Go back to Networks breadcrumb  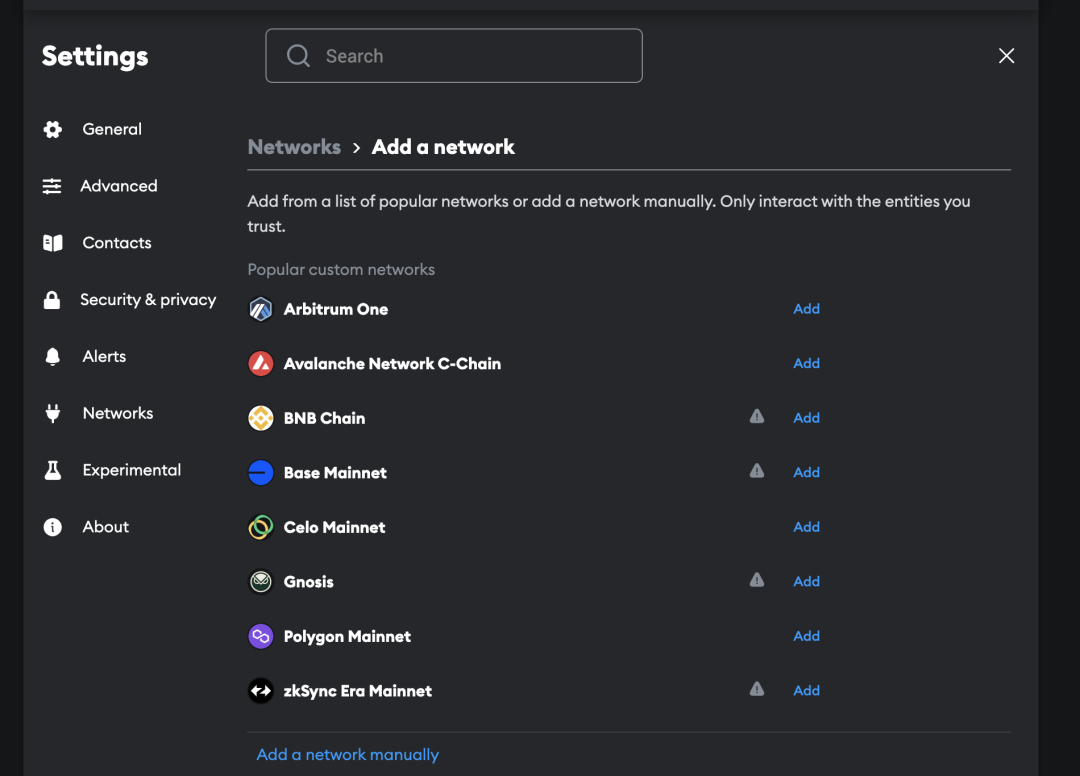tap(294, 147)
